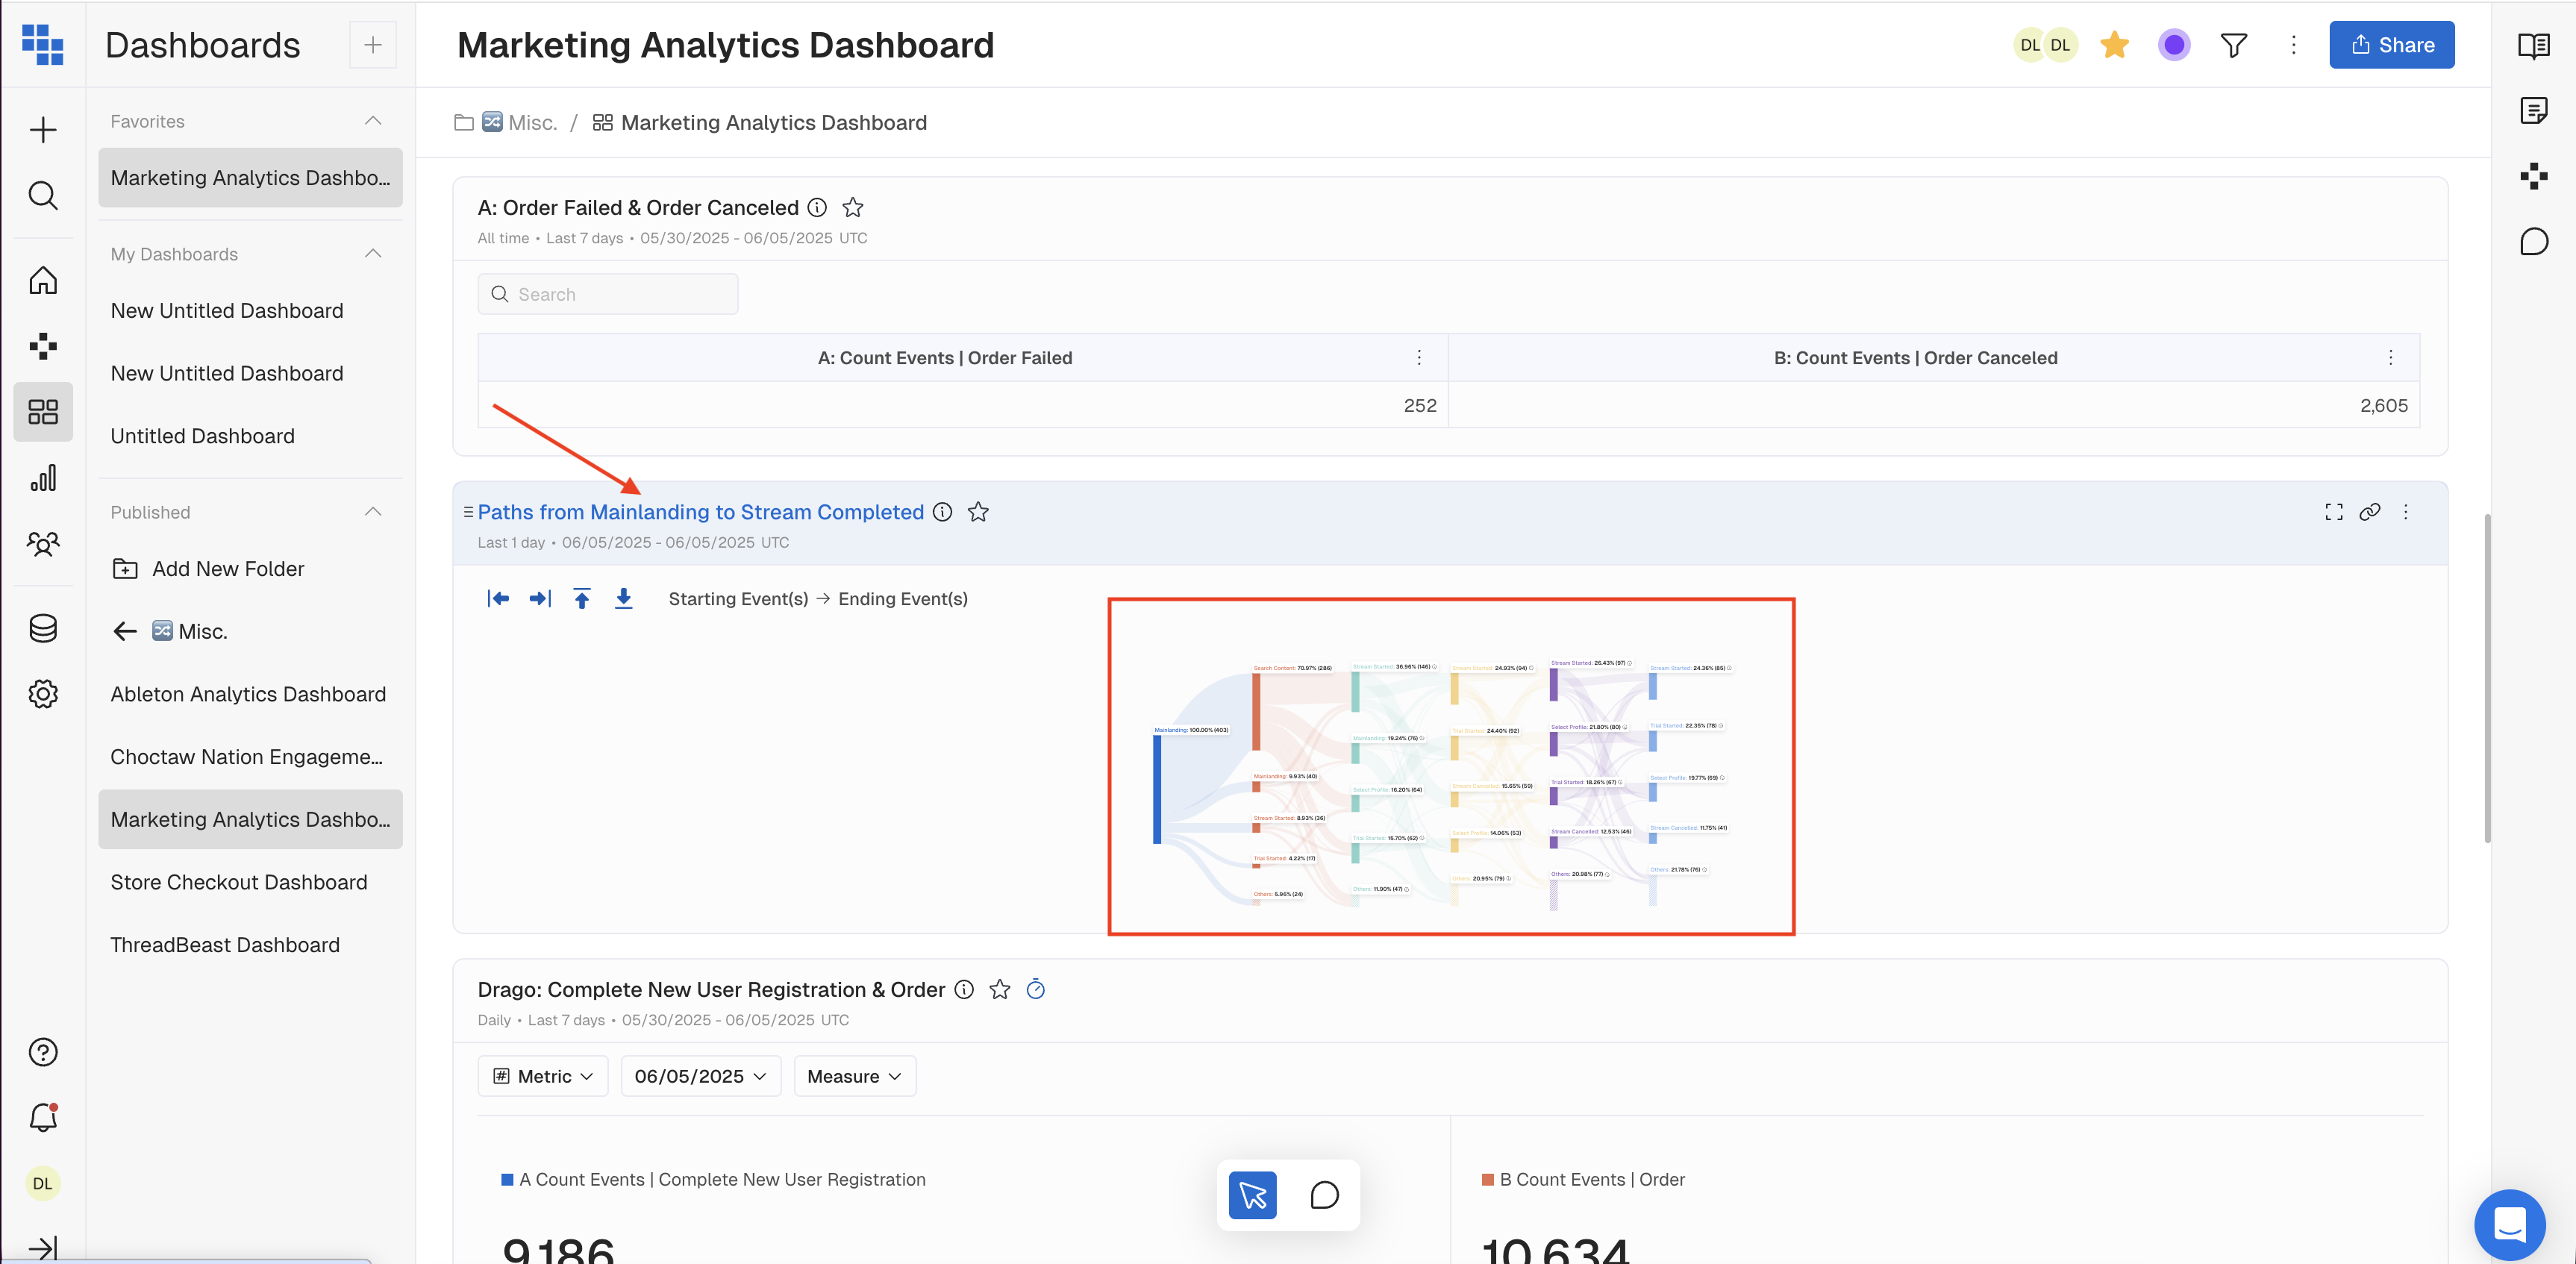Open the comment bubble in floating toolbar
This screenshot has height=1264, width=2576.
pos(1324,1195)
